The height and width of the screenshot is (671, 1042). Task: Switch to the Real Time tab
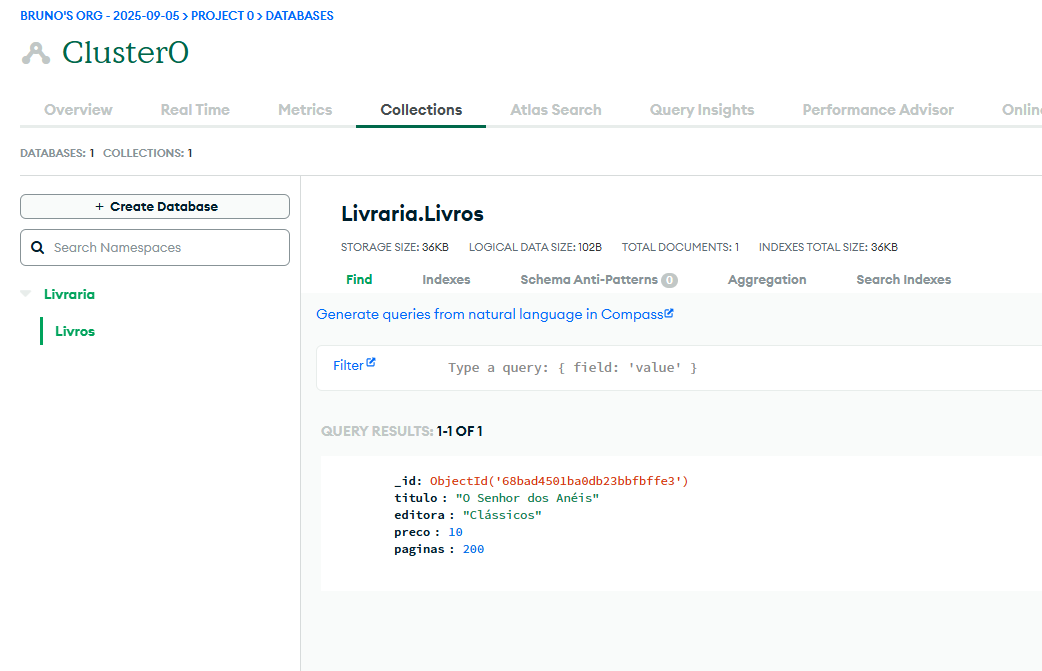click(195, 110)
